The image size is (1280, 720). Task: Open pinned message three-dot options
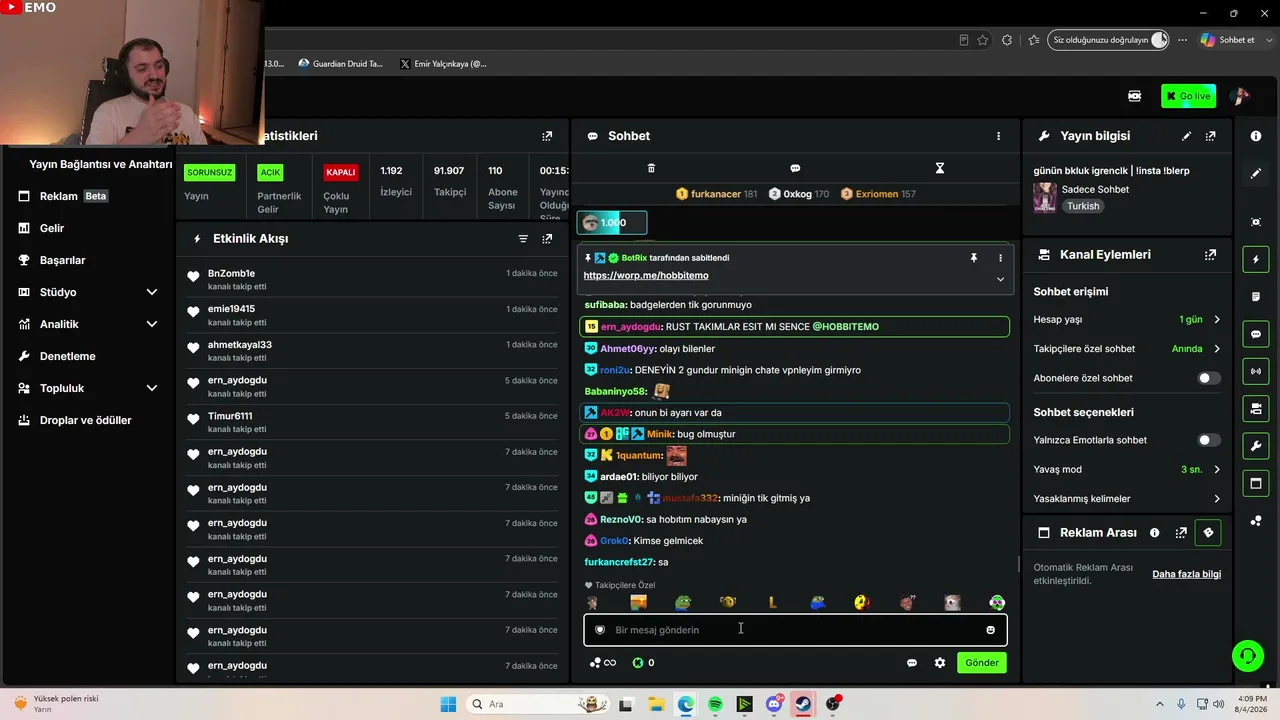pyautogui.click(x=1000, y=258)
